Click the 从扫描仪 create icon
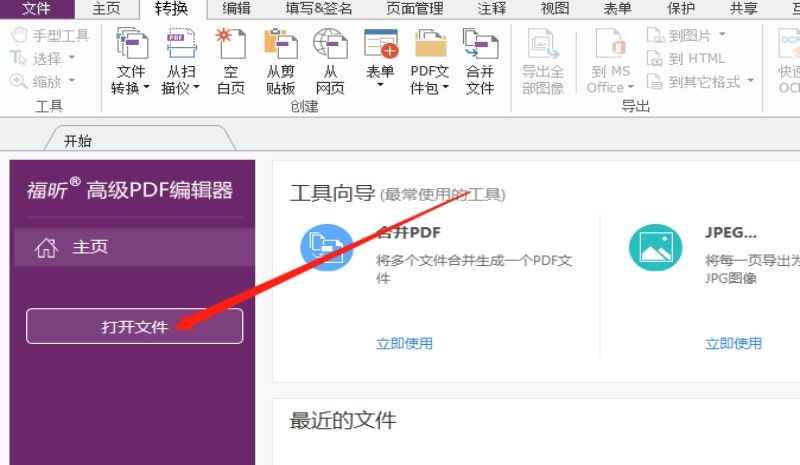 pos(181,44)
